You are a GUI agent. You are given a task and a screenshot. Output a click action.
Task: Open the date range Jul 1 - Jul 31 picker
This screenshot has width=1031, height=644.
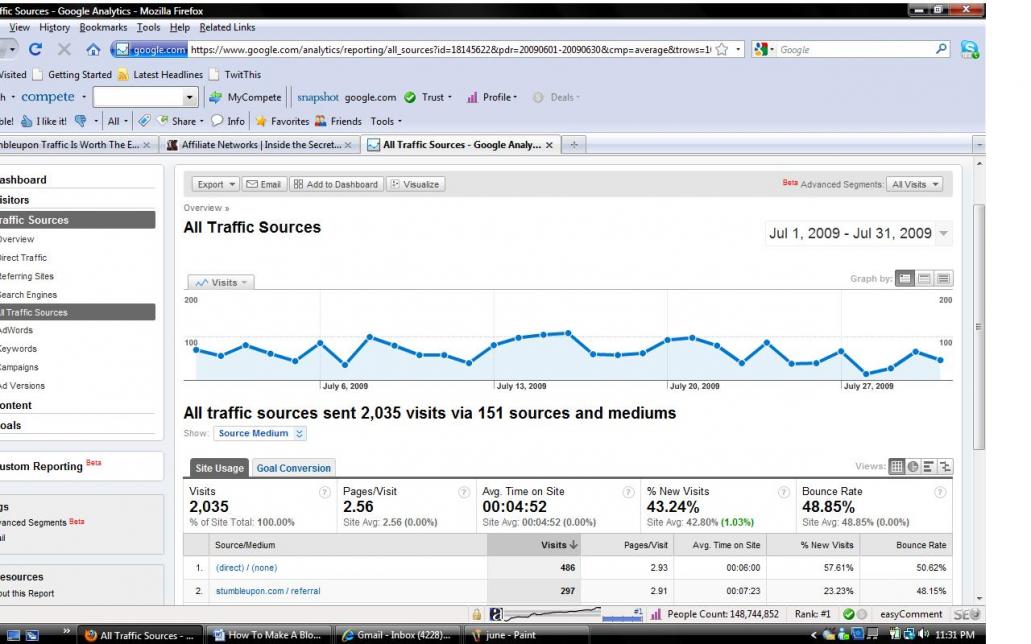tap(858, 234)
